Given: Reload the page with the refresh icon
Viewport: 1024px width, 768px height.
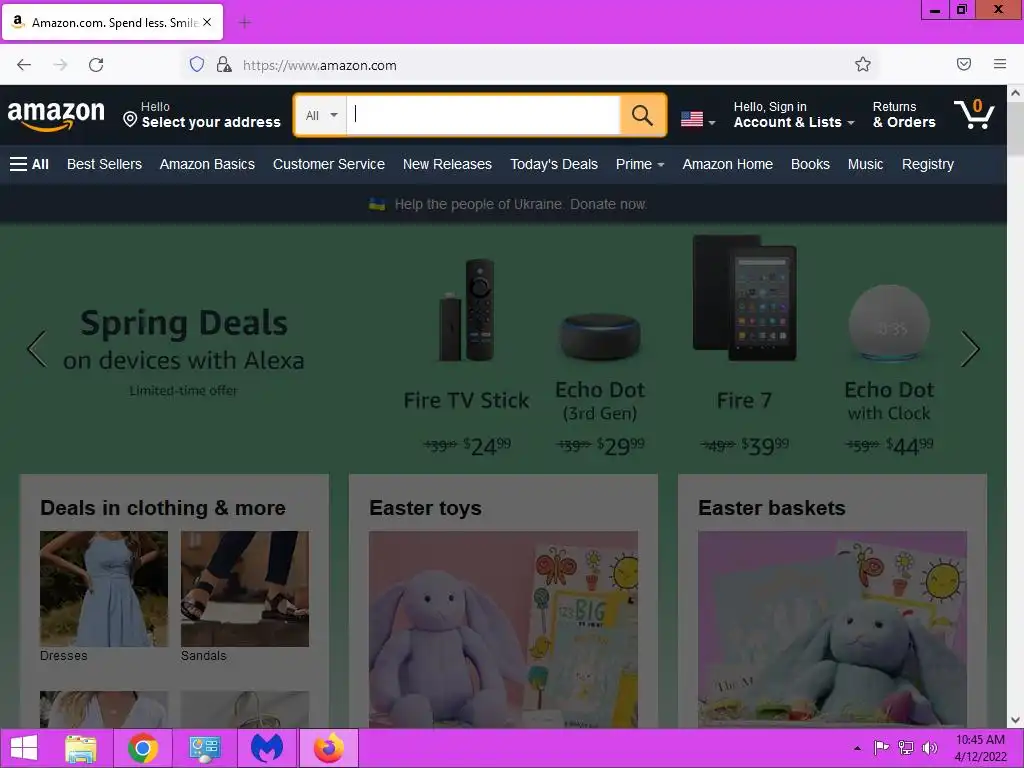Looking at the screenshot, I should point(96,64).
